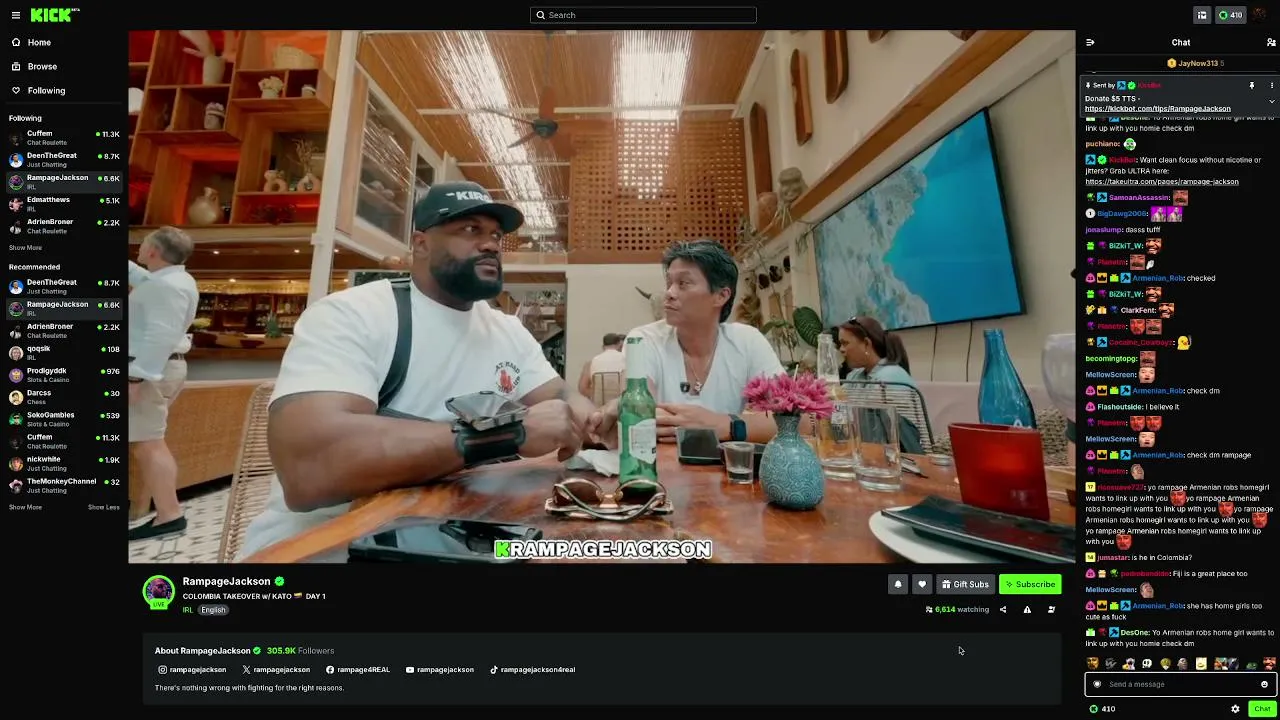Go to Home in the sidebar

(31, 42)
